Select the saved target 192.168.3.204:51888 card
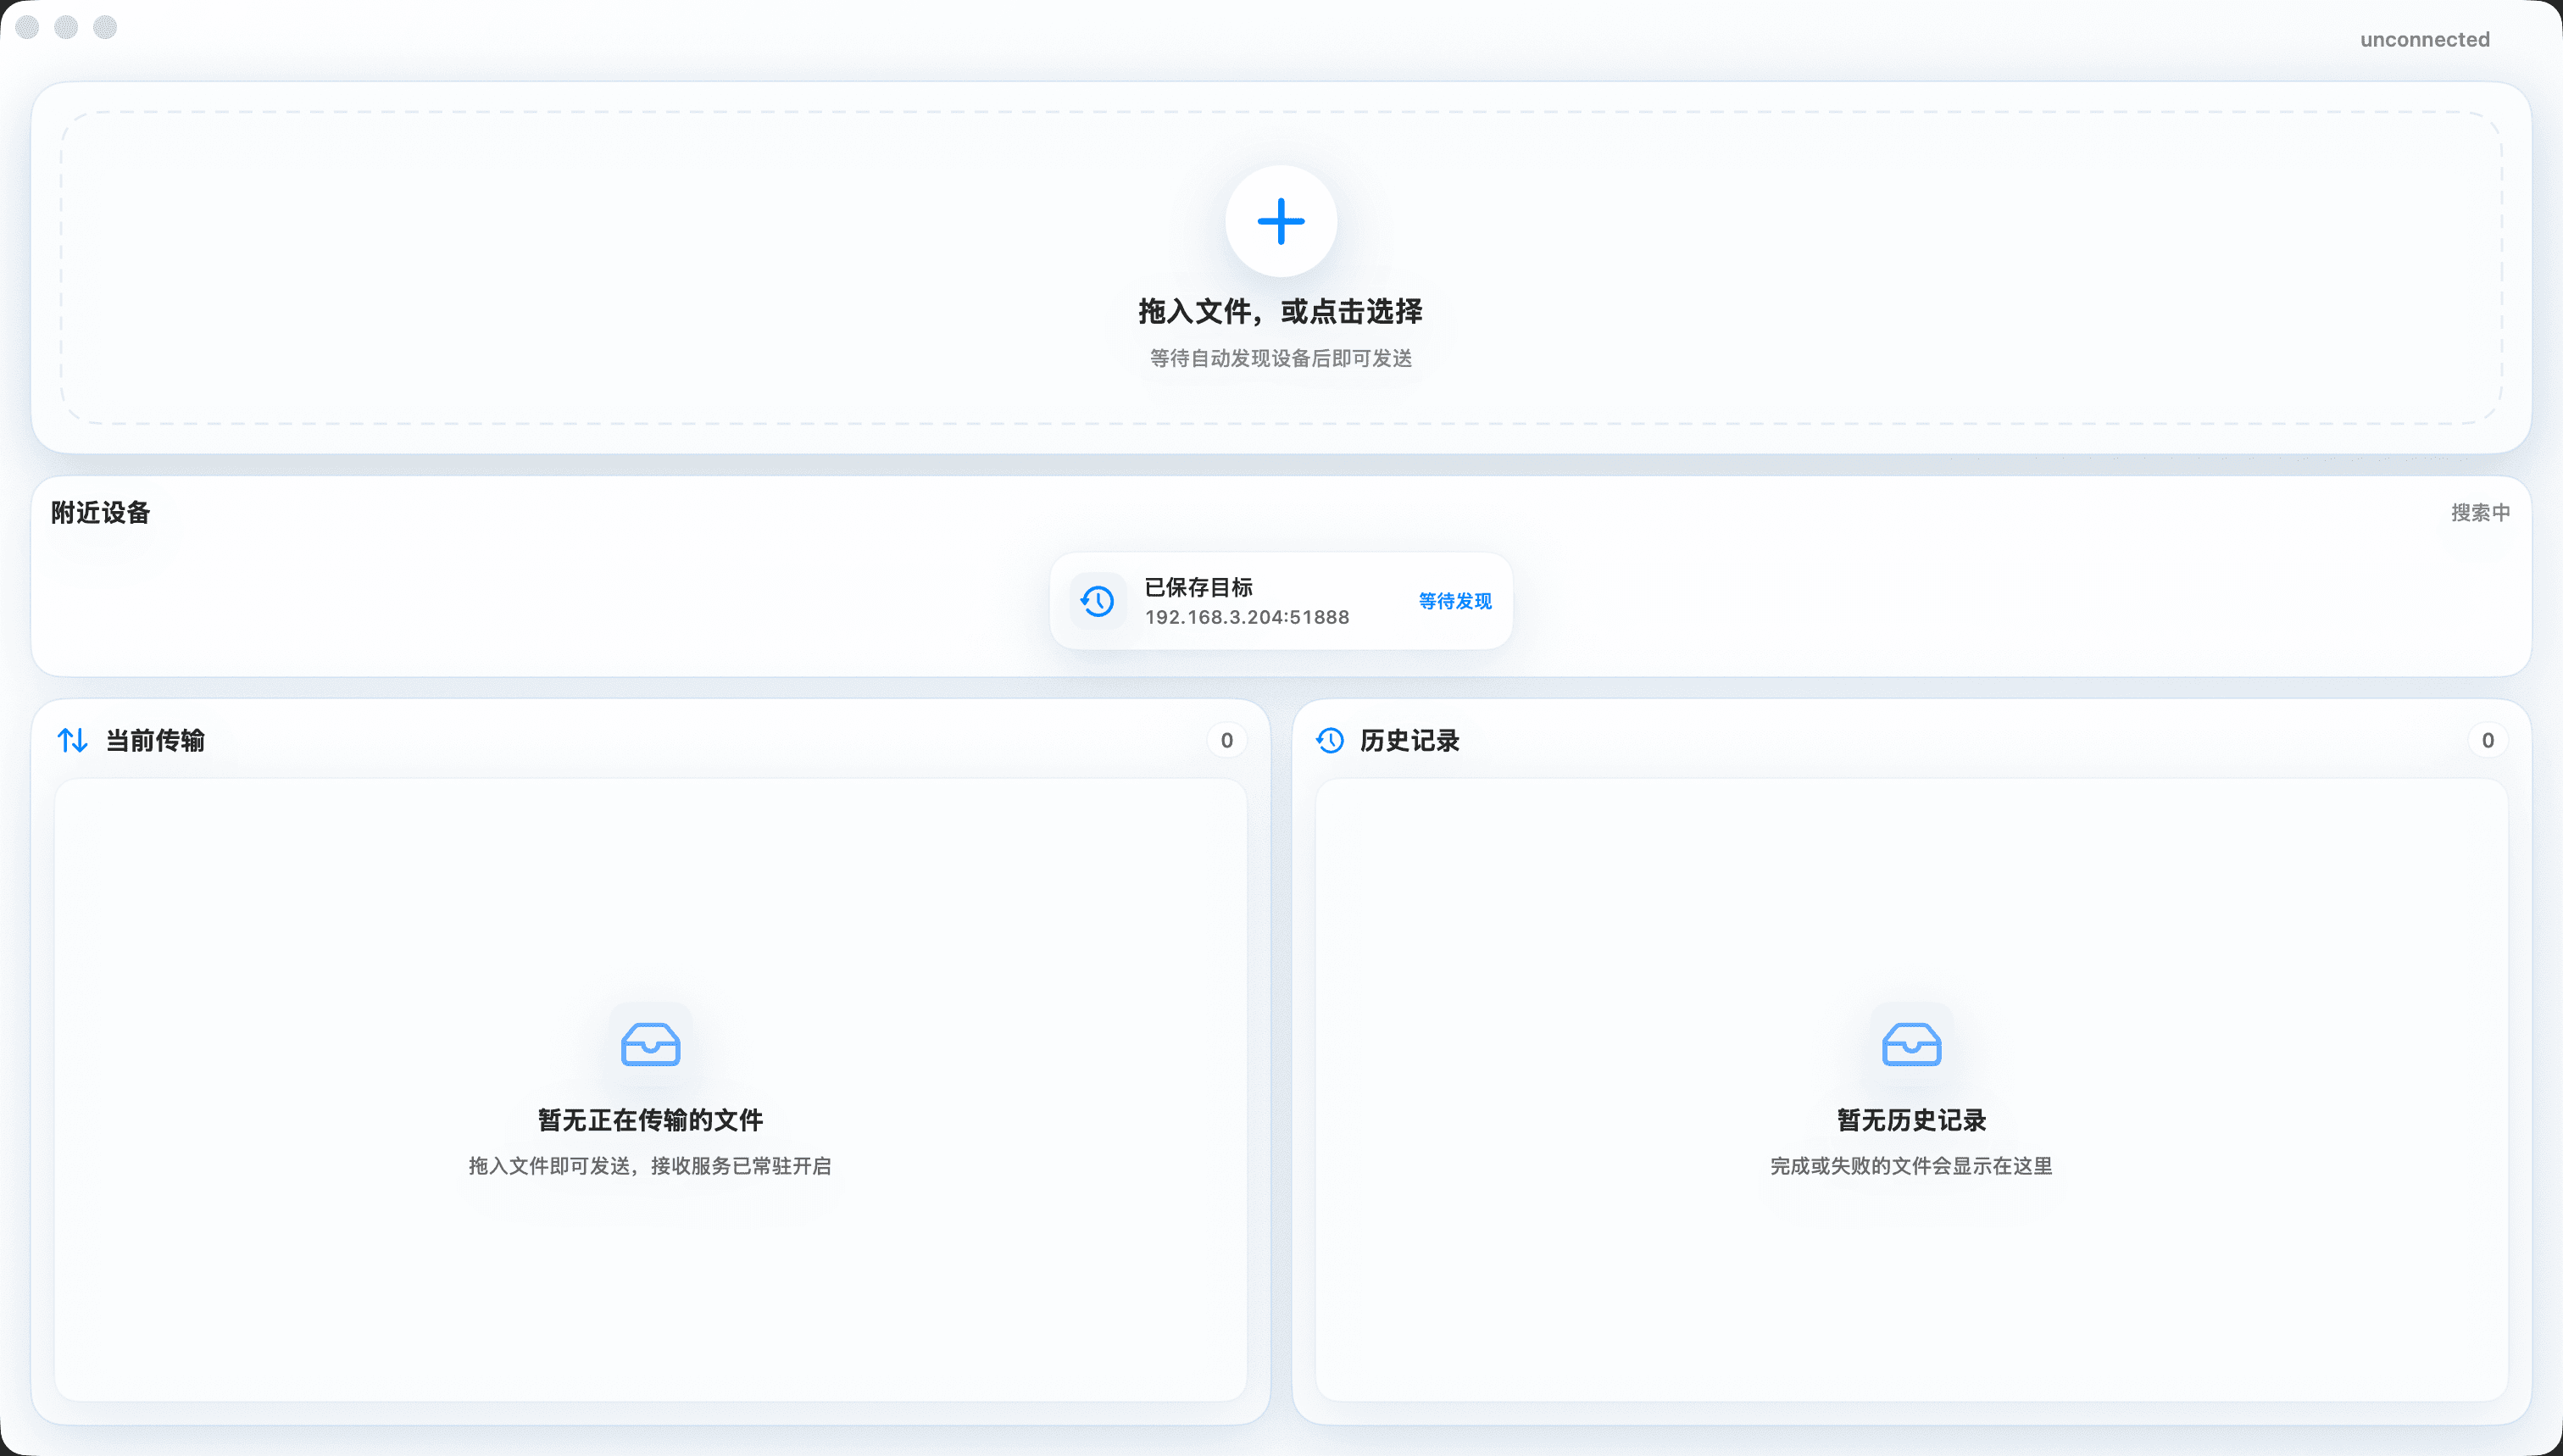The width and height of the screenshot is (2563, 1456). [x=1281, y=601]
